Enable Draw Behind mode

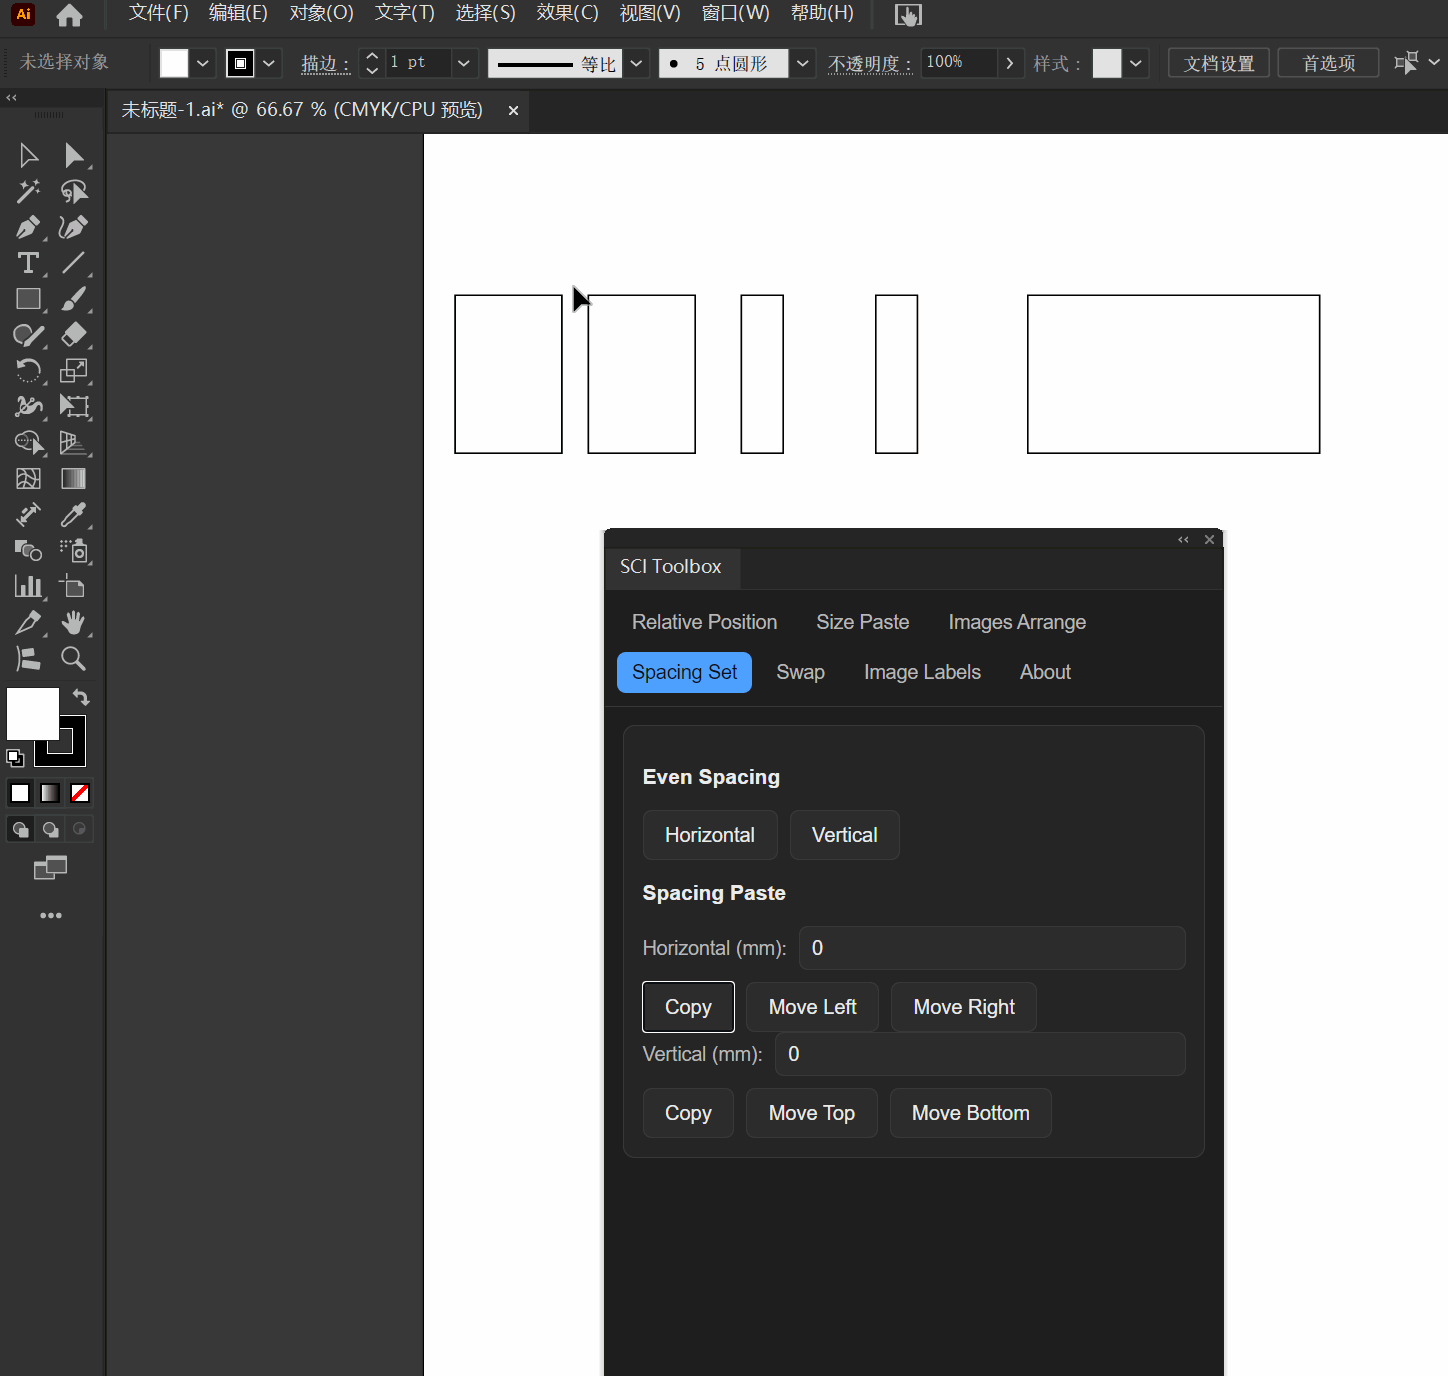[x=50, y=829]
